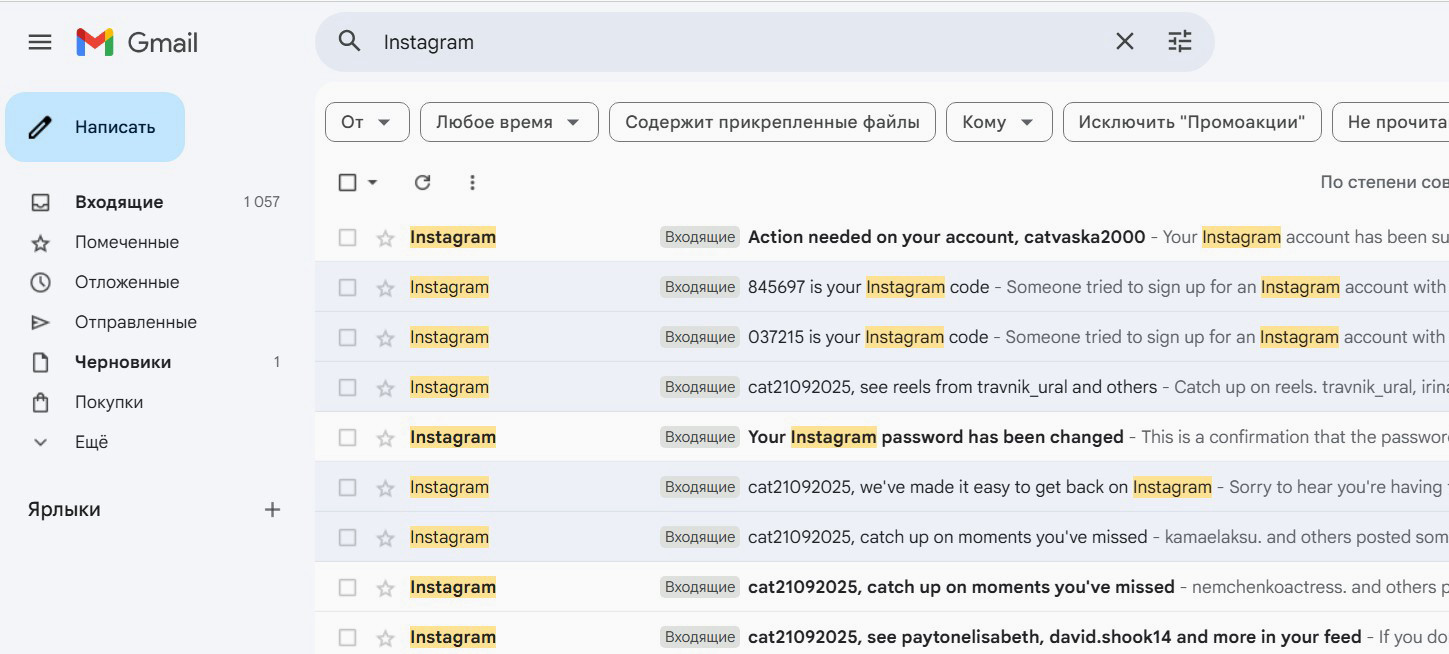This screenshot has height=654, width=1449.
Task: Open the main navigation hamburger menu
Action: pos(39,41)
